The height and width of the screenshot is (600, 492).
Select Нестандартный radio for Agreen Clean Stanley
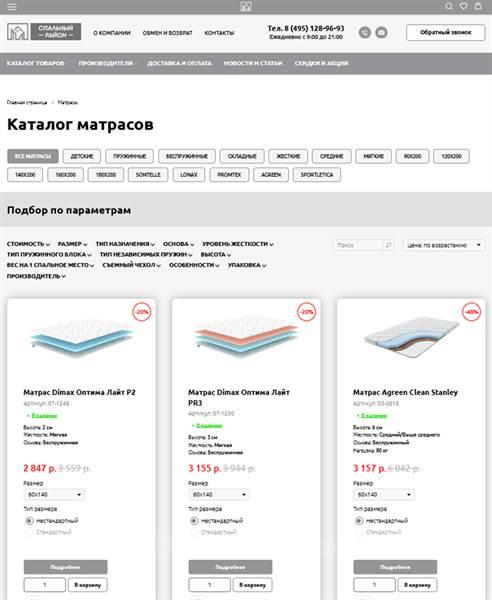point(359,521)
